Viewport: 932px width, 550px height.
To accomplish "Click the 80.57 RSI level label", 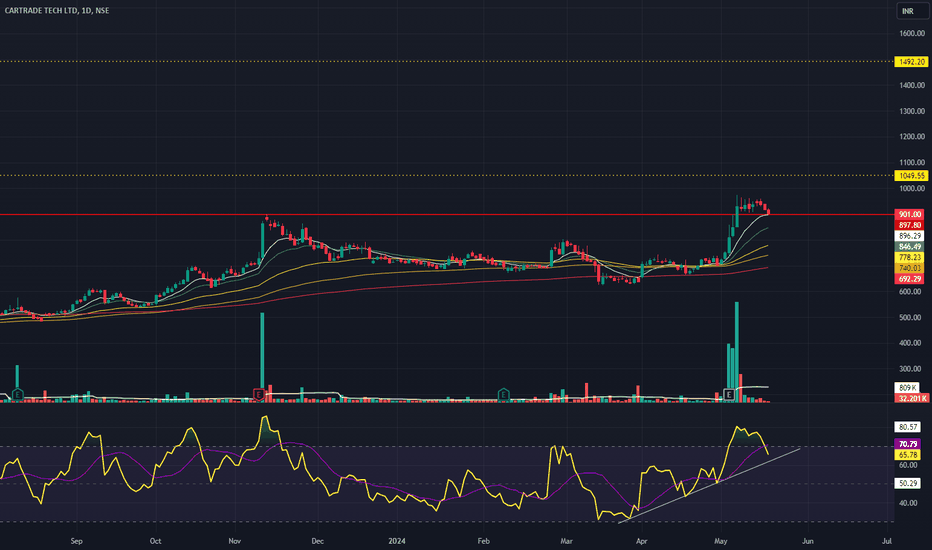I will click(908, 427).
